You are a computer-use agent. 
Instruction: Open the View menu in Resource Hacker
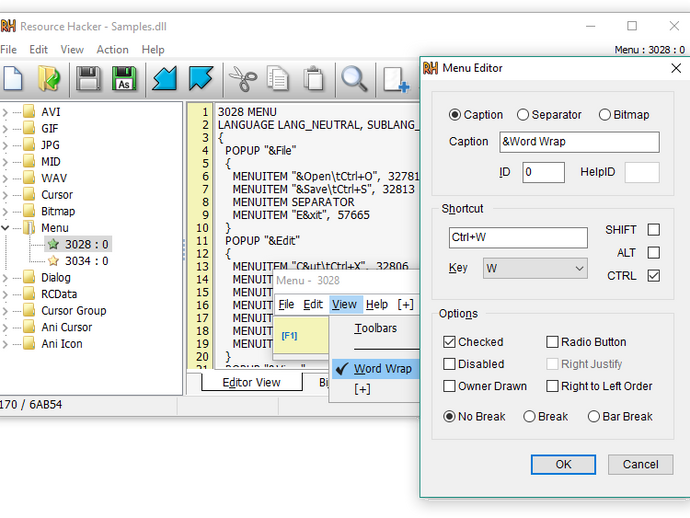tap(72, 49)
